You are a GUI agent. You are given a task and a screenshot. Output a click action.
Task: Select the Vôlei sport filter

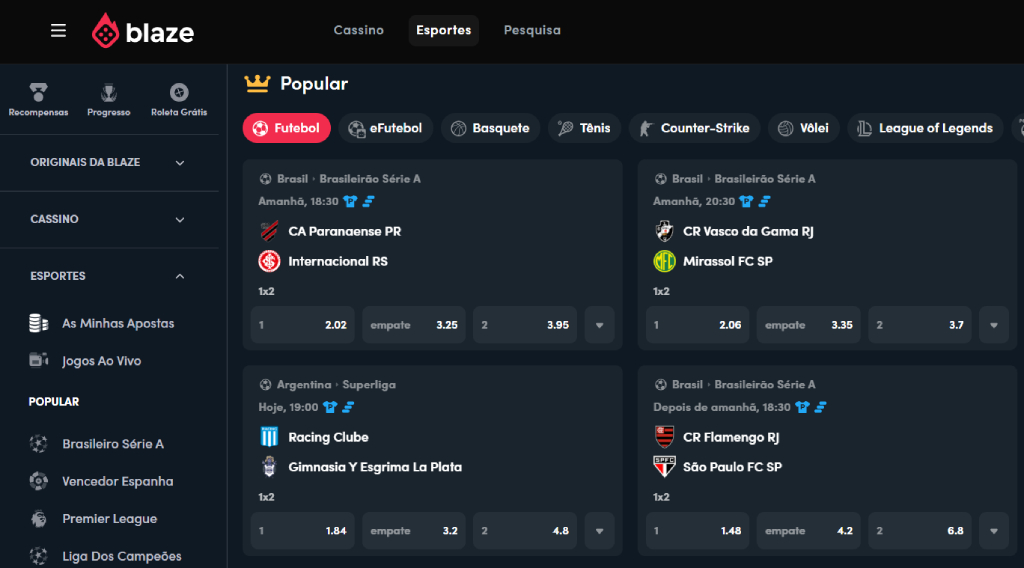(x=803, y=128)
